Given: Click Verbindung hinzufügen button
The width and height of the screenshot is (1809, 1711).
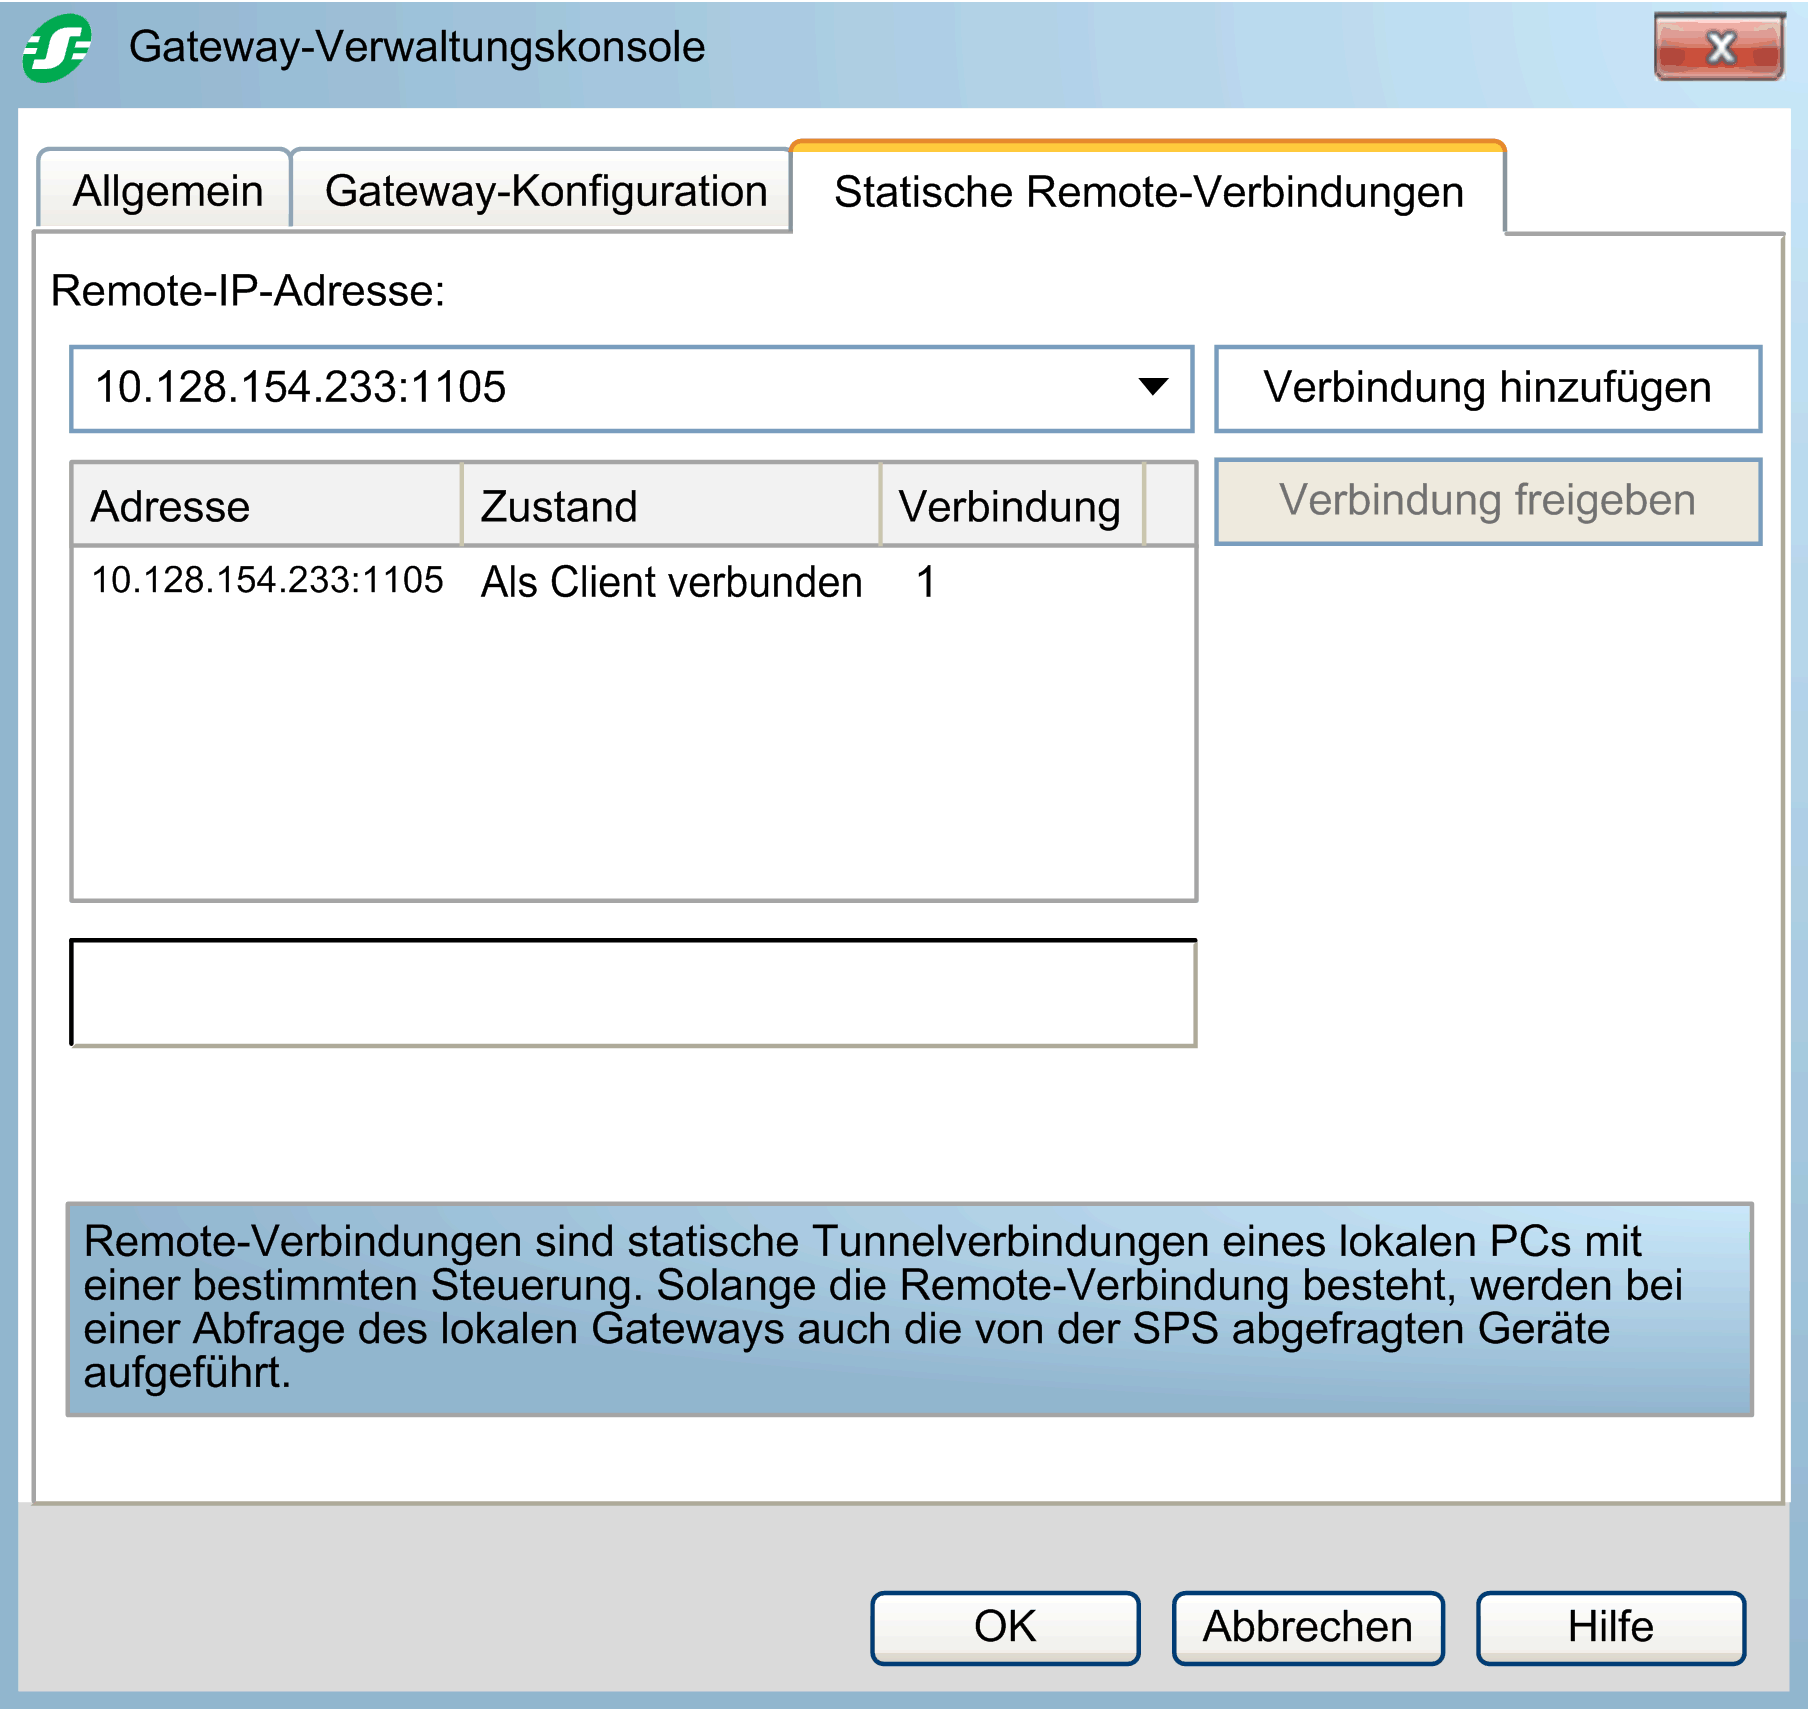Looking at the screenshot, I should [x=1488, y=388].
